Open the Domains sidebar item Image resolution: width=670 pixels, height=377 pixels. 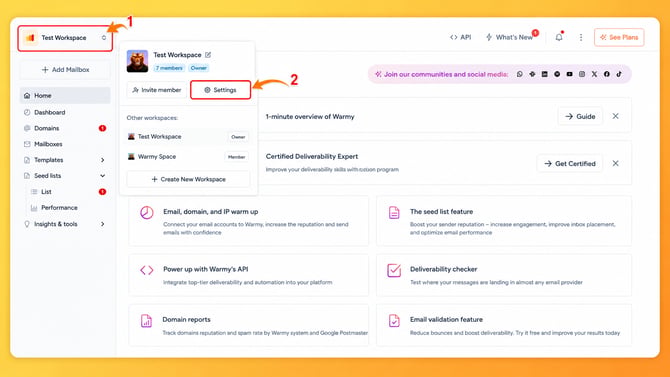[x=47, y=128]
